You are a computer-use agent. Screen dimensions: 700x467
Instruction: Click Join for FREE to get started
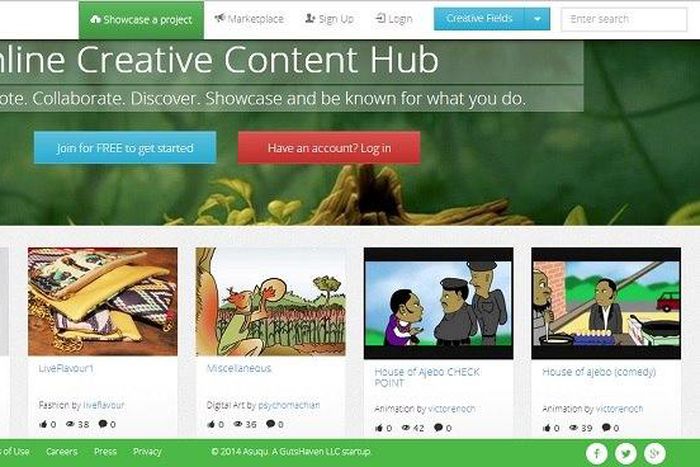point(125,148)
